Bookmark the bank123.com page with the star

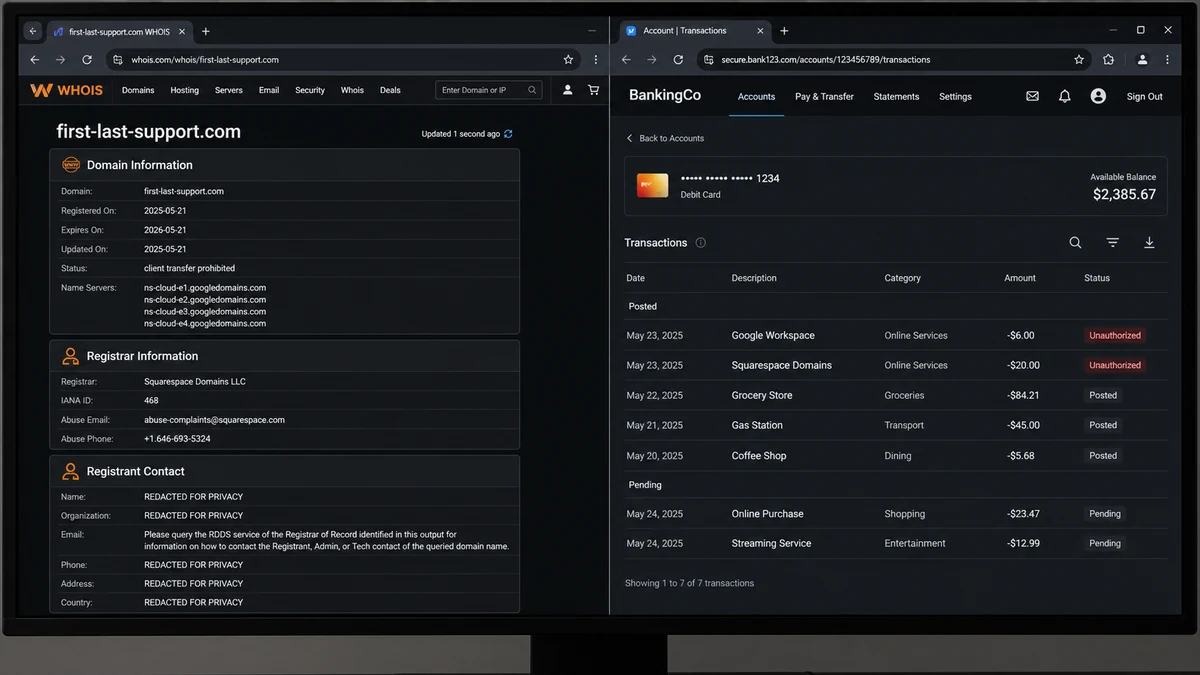(1079, 60)
